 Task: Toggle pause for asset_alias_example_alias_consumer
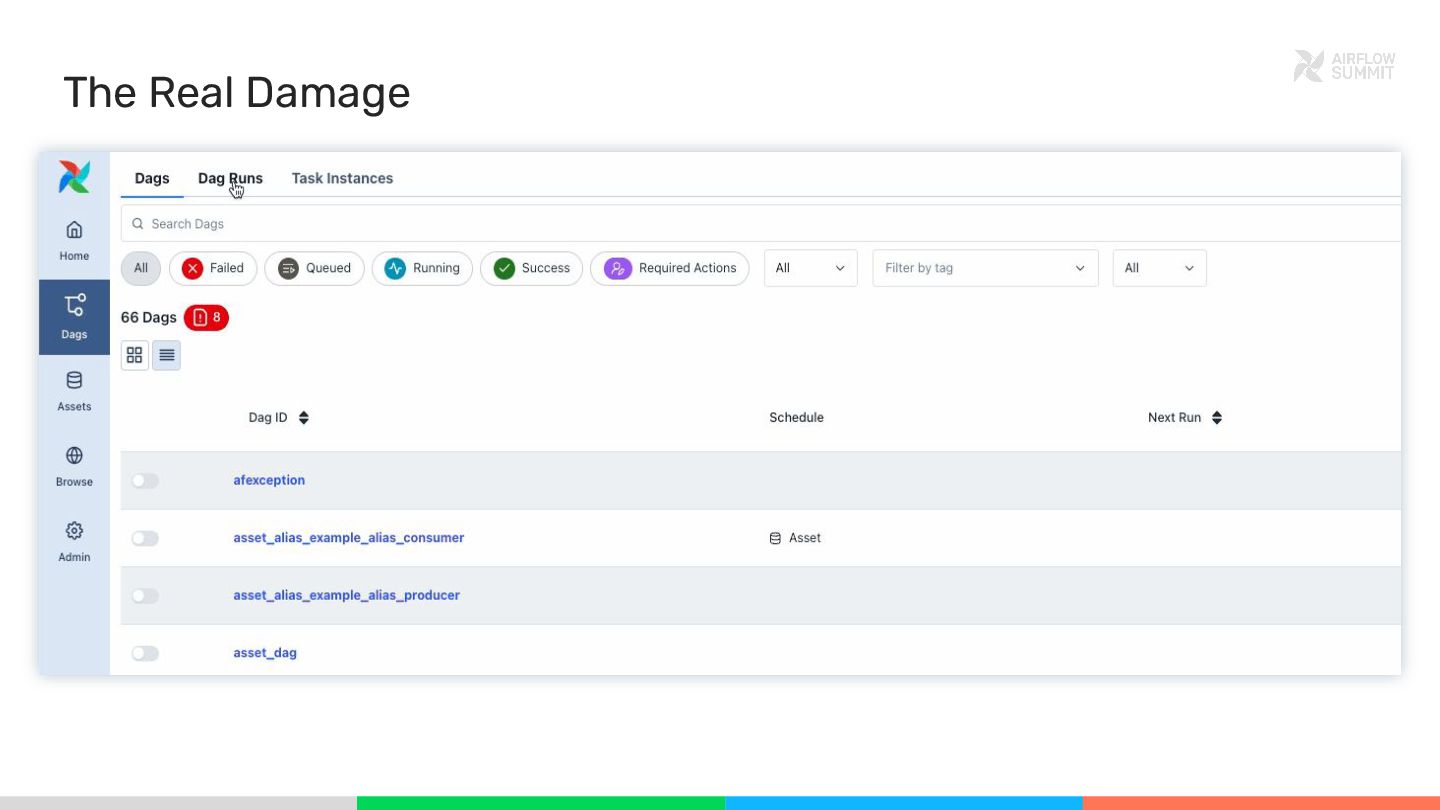point(145,539)
